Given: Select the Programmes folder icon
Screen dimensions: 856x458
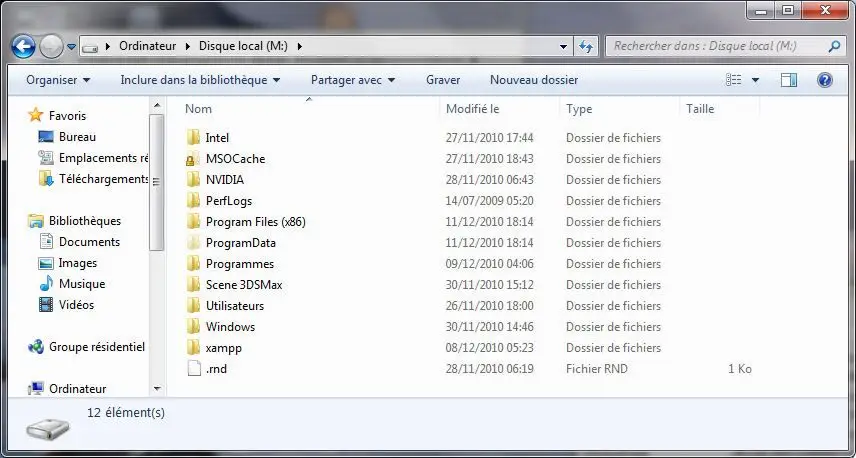Looking at the screenshot, I should pos(193,264).
